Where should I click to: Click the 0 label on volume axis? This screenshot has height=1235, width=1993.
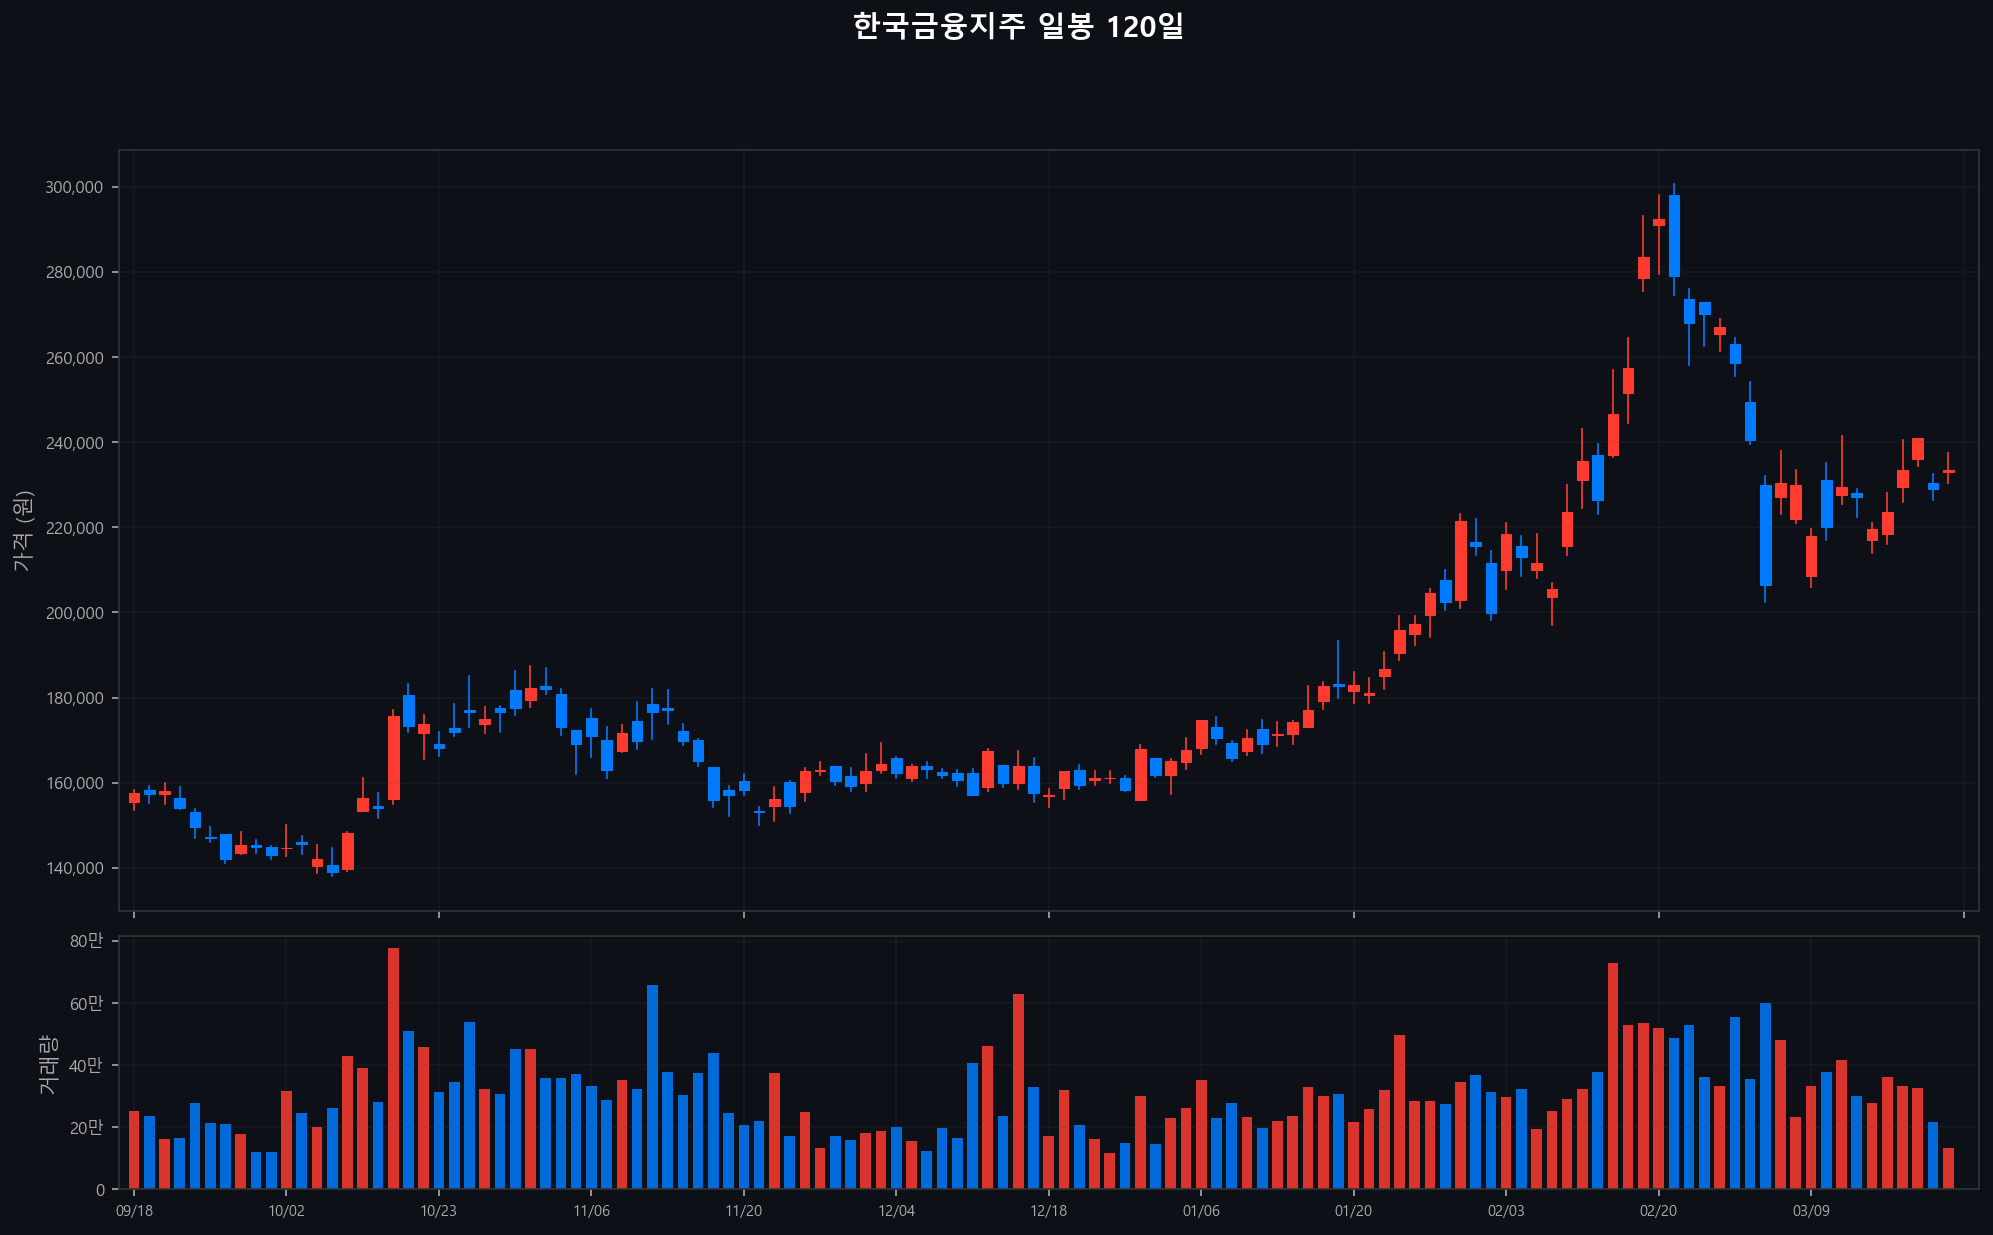[100, 1190]
